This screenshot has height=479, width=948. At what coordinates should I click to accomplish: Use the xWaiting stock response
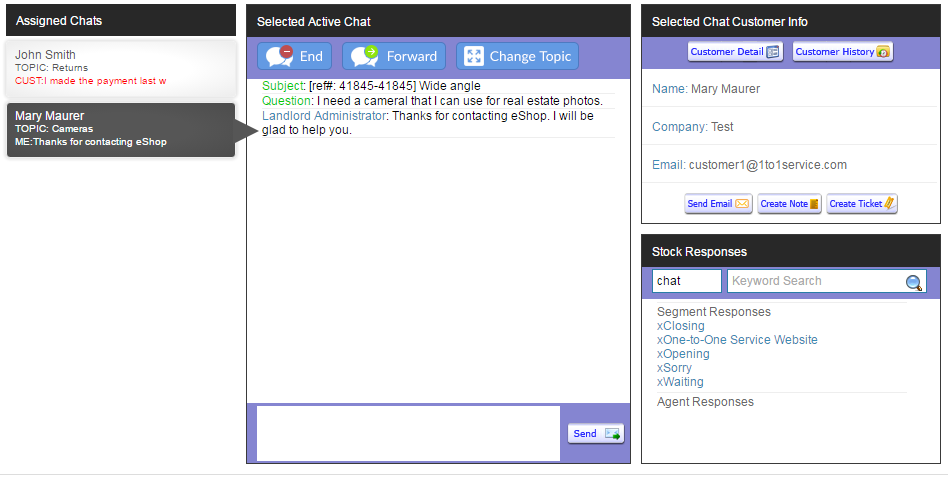(x=680, y=382)
